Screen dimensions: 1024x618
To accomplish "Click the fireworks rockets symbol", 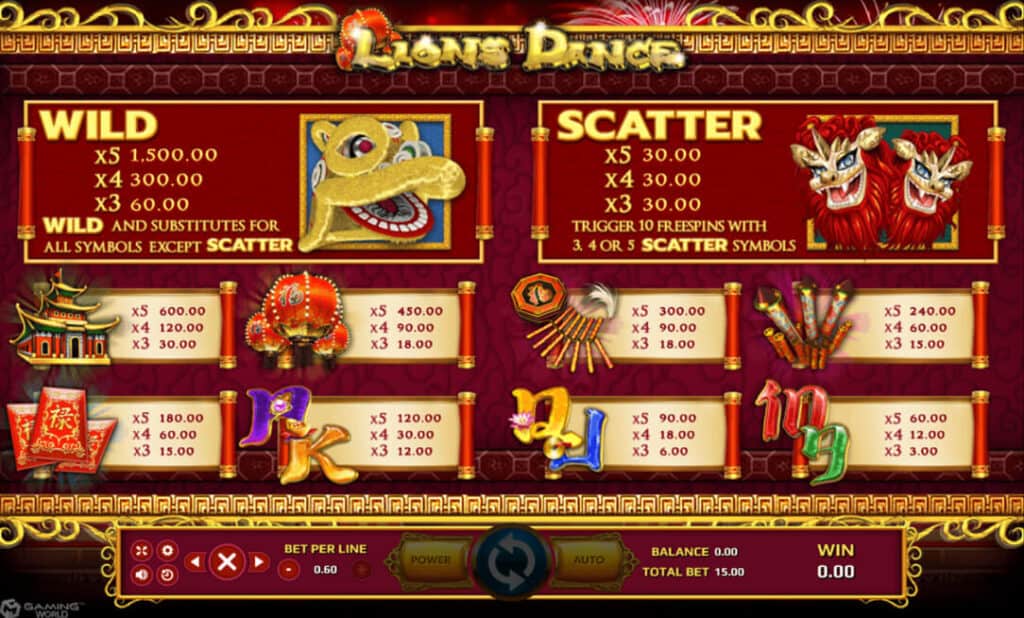I will pyautogui.click(x=803, y=323).
